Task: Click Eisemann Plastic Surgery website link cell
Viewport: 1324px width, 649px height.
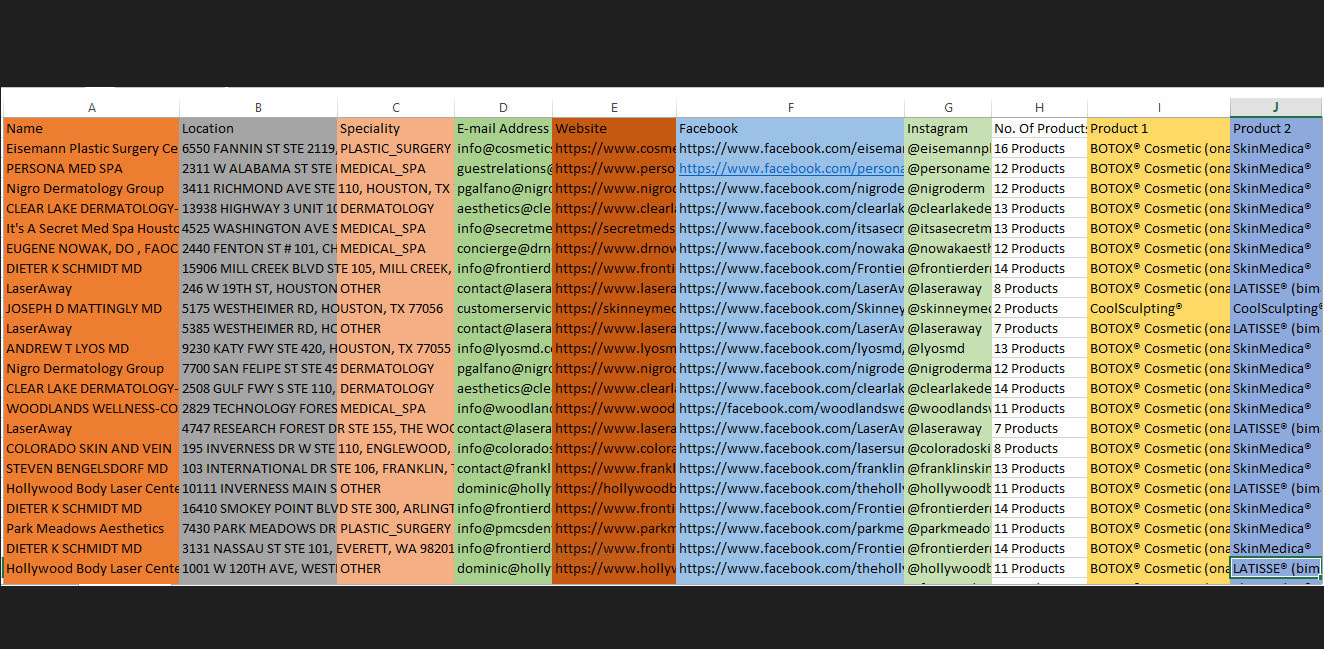Action: coord(614,149)
